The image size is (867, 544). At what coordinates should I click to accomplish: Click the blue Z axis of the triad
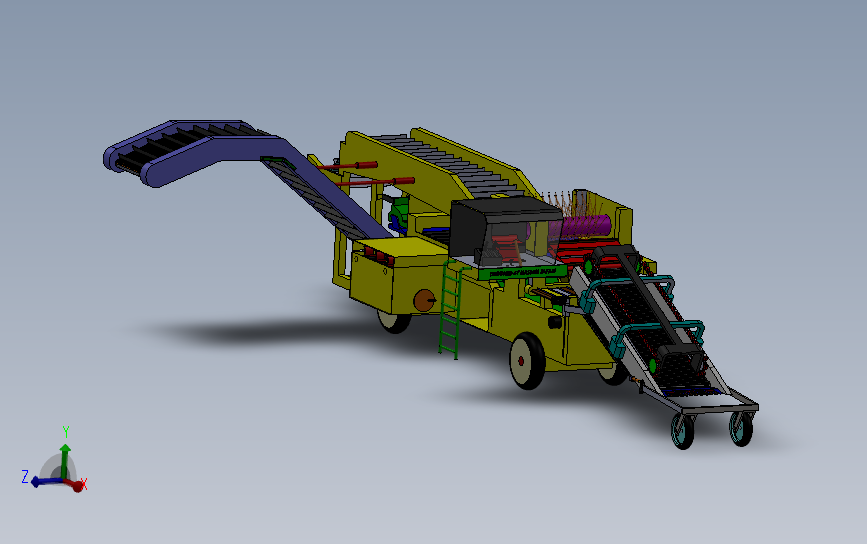click(x=45, y=482)
